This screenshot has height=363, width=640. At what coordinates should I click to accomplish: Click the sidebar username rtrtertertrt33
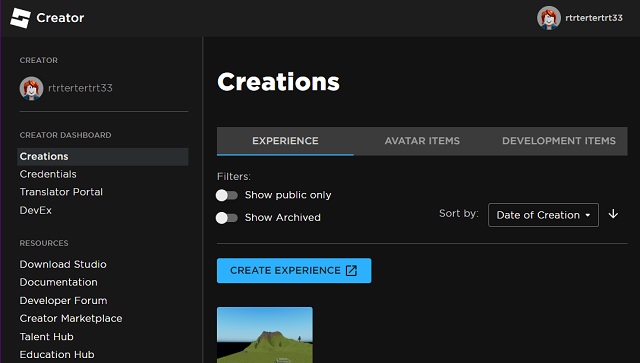pos(80,88)
